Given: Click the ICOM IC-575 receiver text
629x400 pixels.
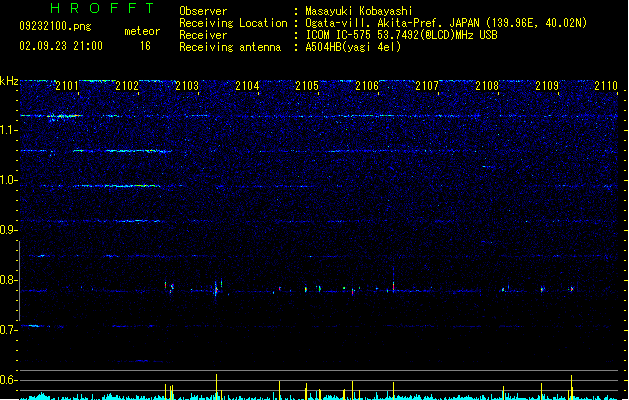Looking at the screenshot, I should [x=401, y=35].
